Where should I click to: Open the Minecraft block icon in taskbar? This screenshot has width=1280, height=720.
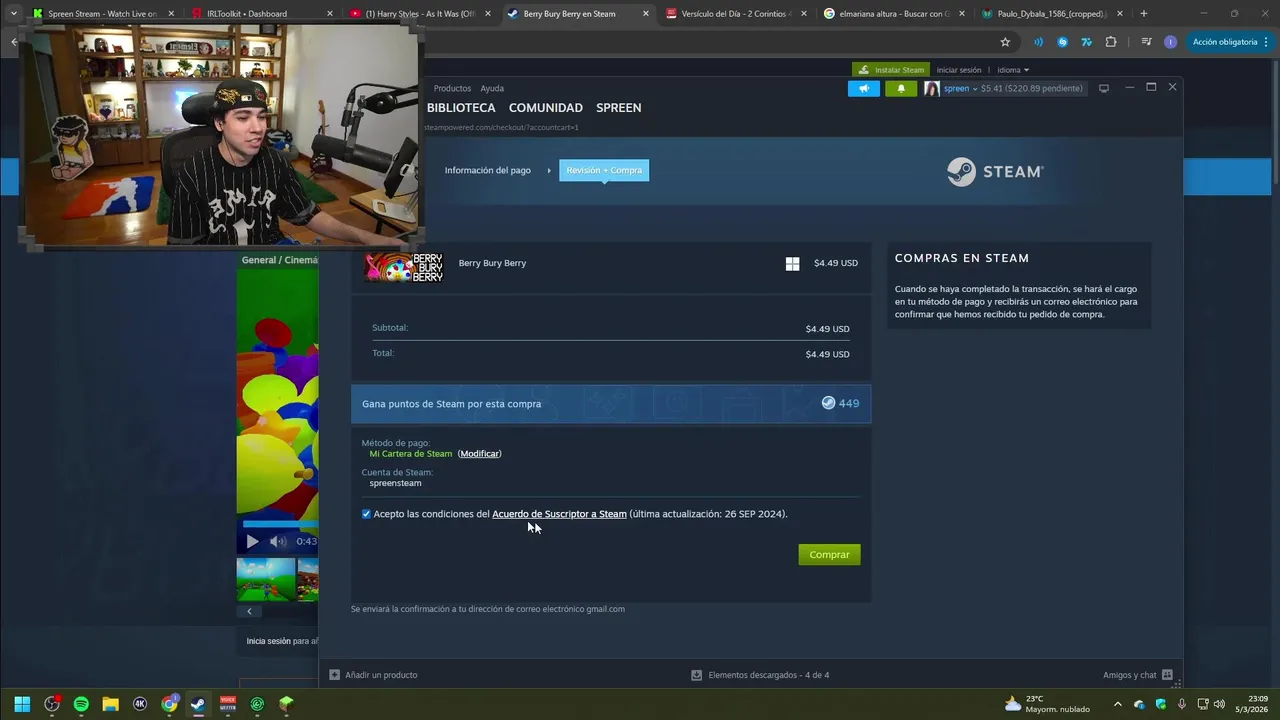pyautogui.click(x=286, y=704)
